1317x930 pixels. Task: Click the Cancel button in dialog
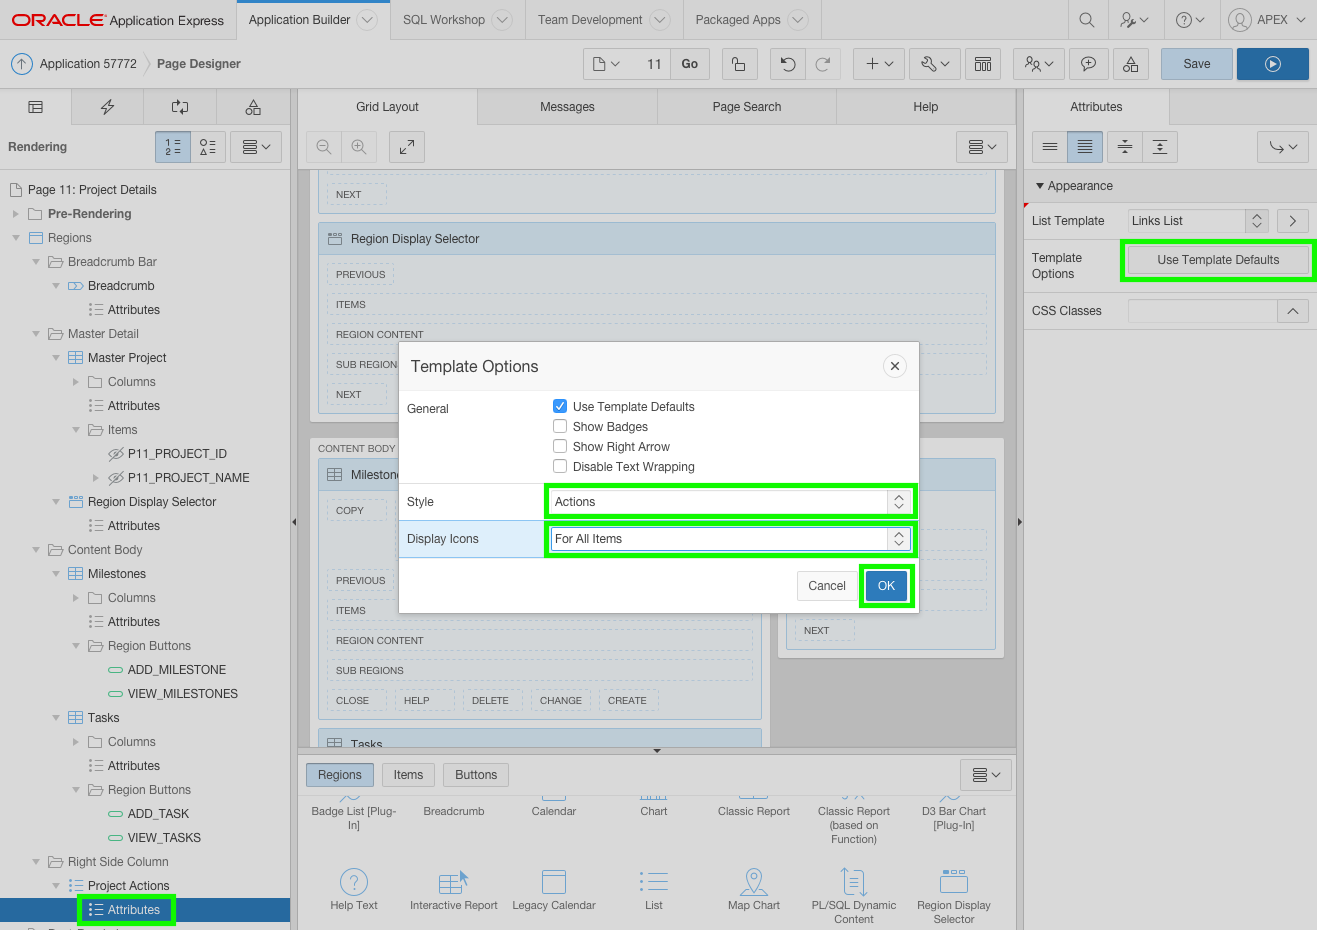click(826, 586)
